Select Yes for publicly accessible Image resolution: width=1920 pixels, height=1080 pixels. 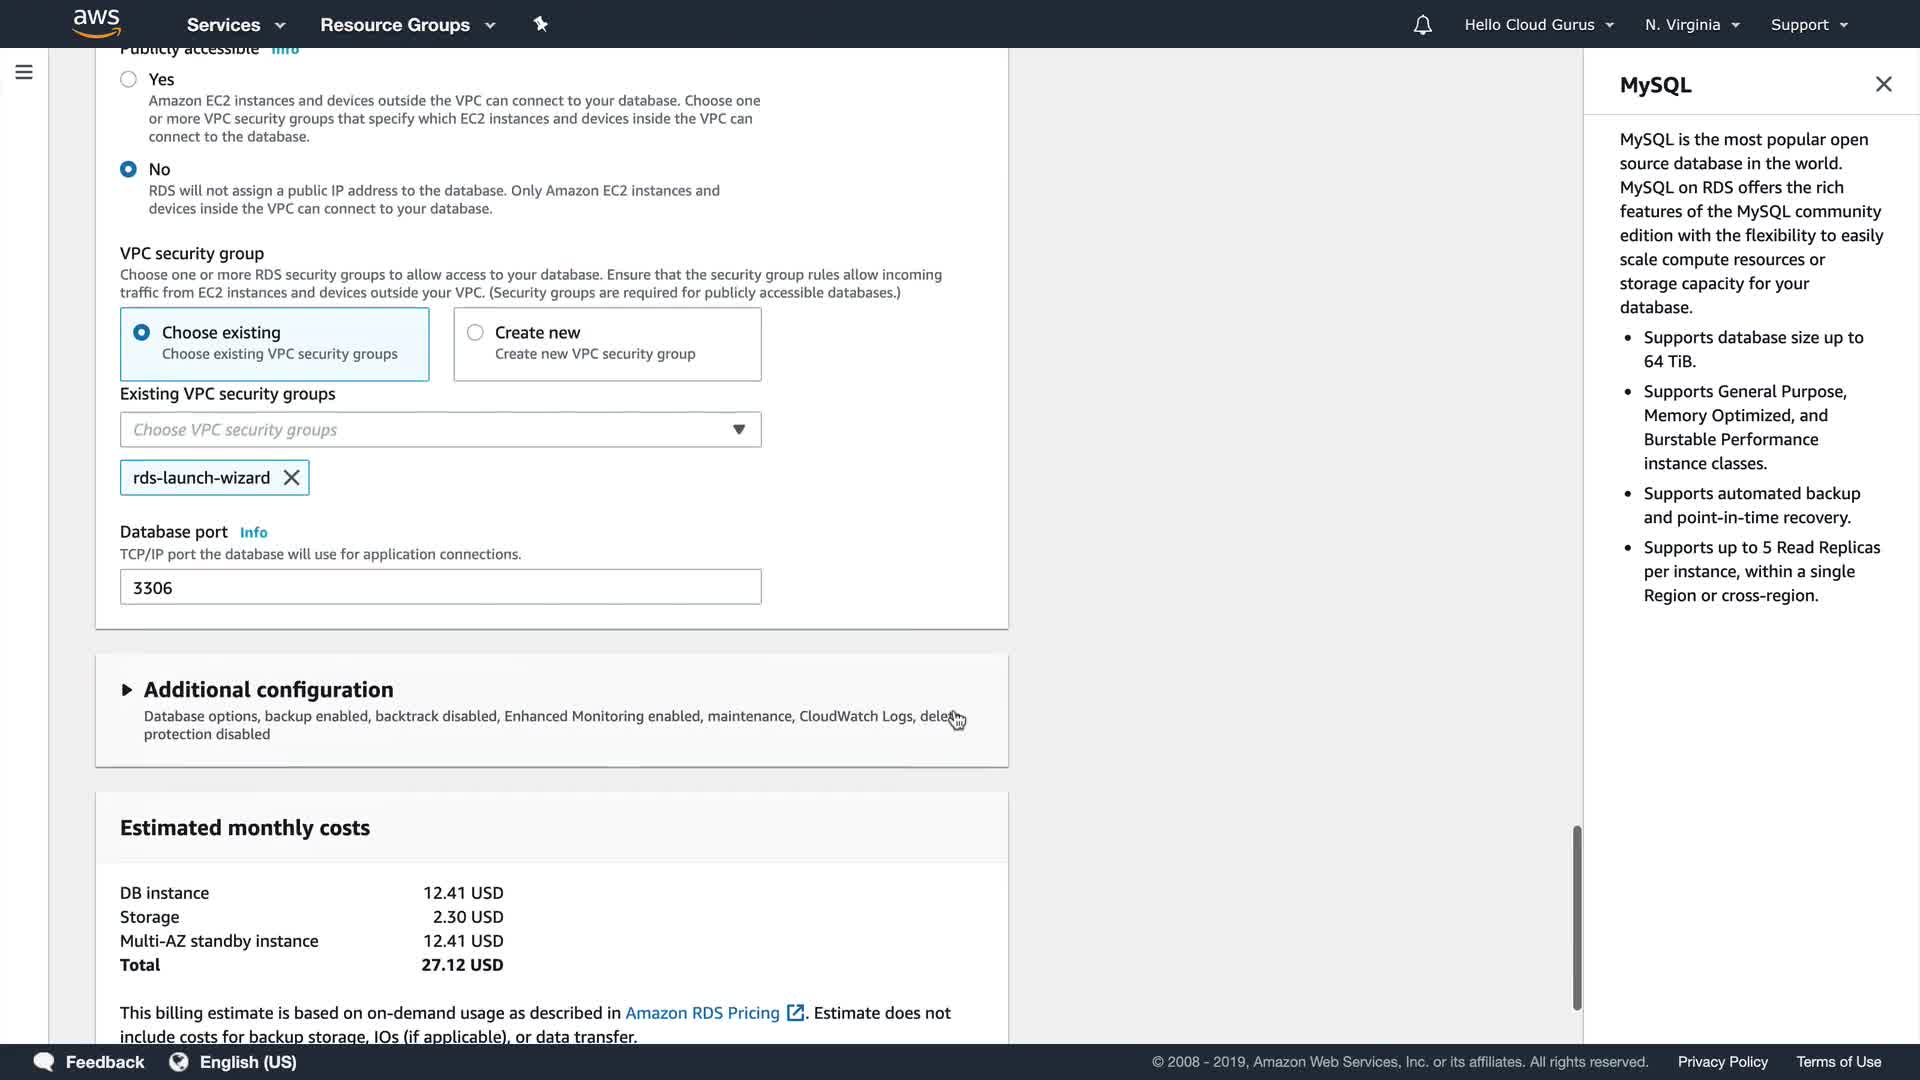coord(129,79)
